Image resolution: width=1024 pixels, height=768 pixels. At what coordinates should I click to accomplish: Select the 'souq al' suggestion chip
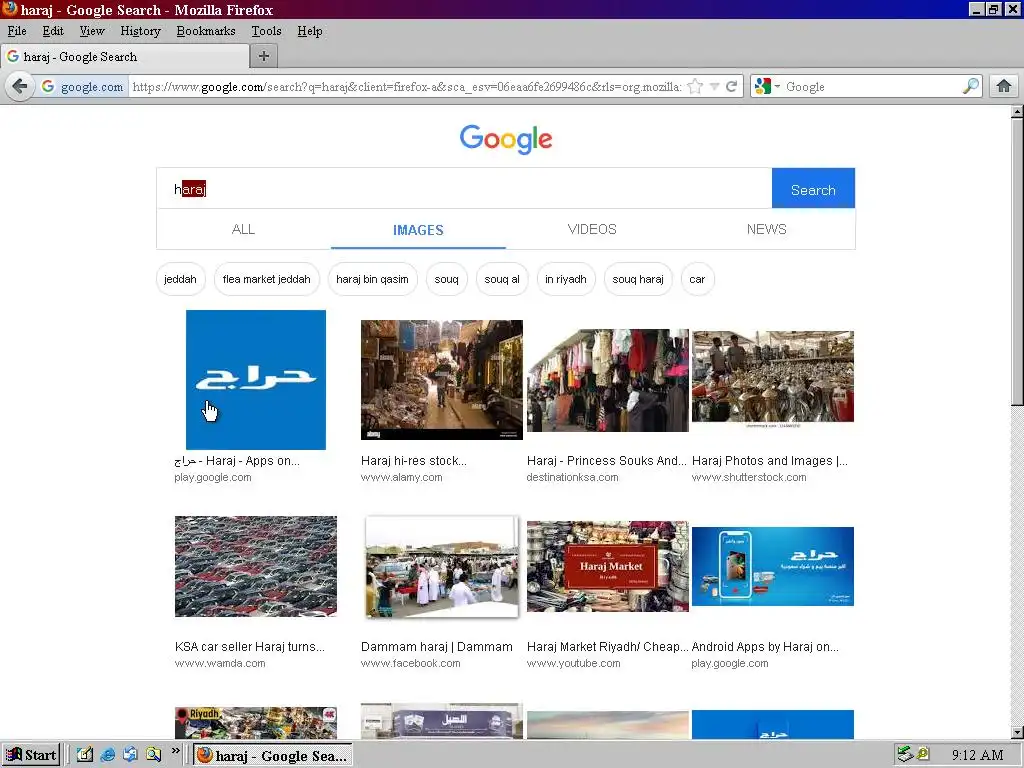[502, 279]
